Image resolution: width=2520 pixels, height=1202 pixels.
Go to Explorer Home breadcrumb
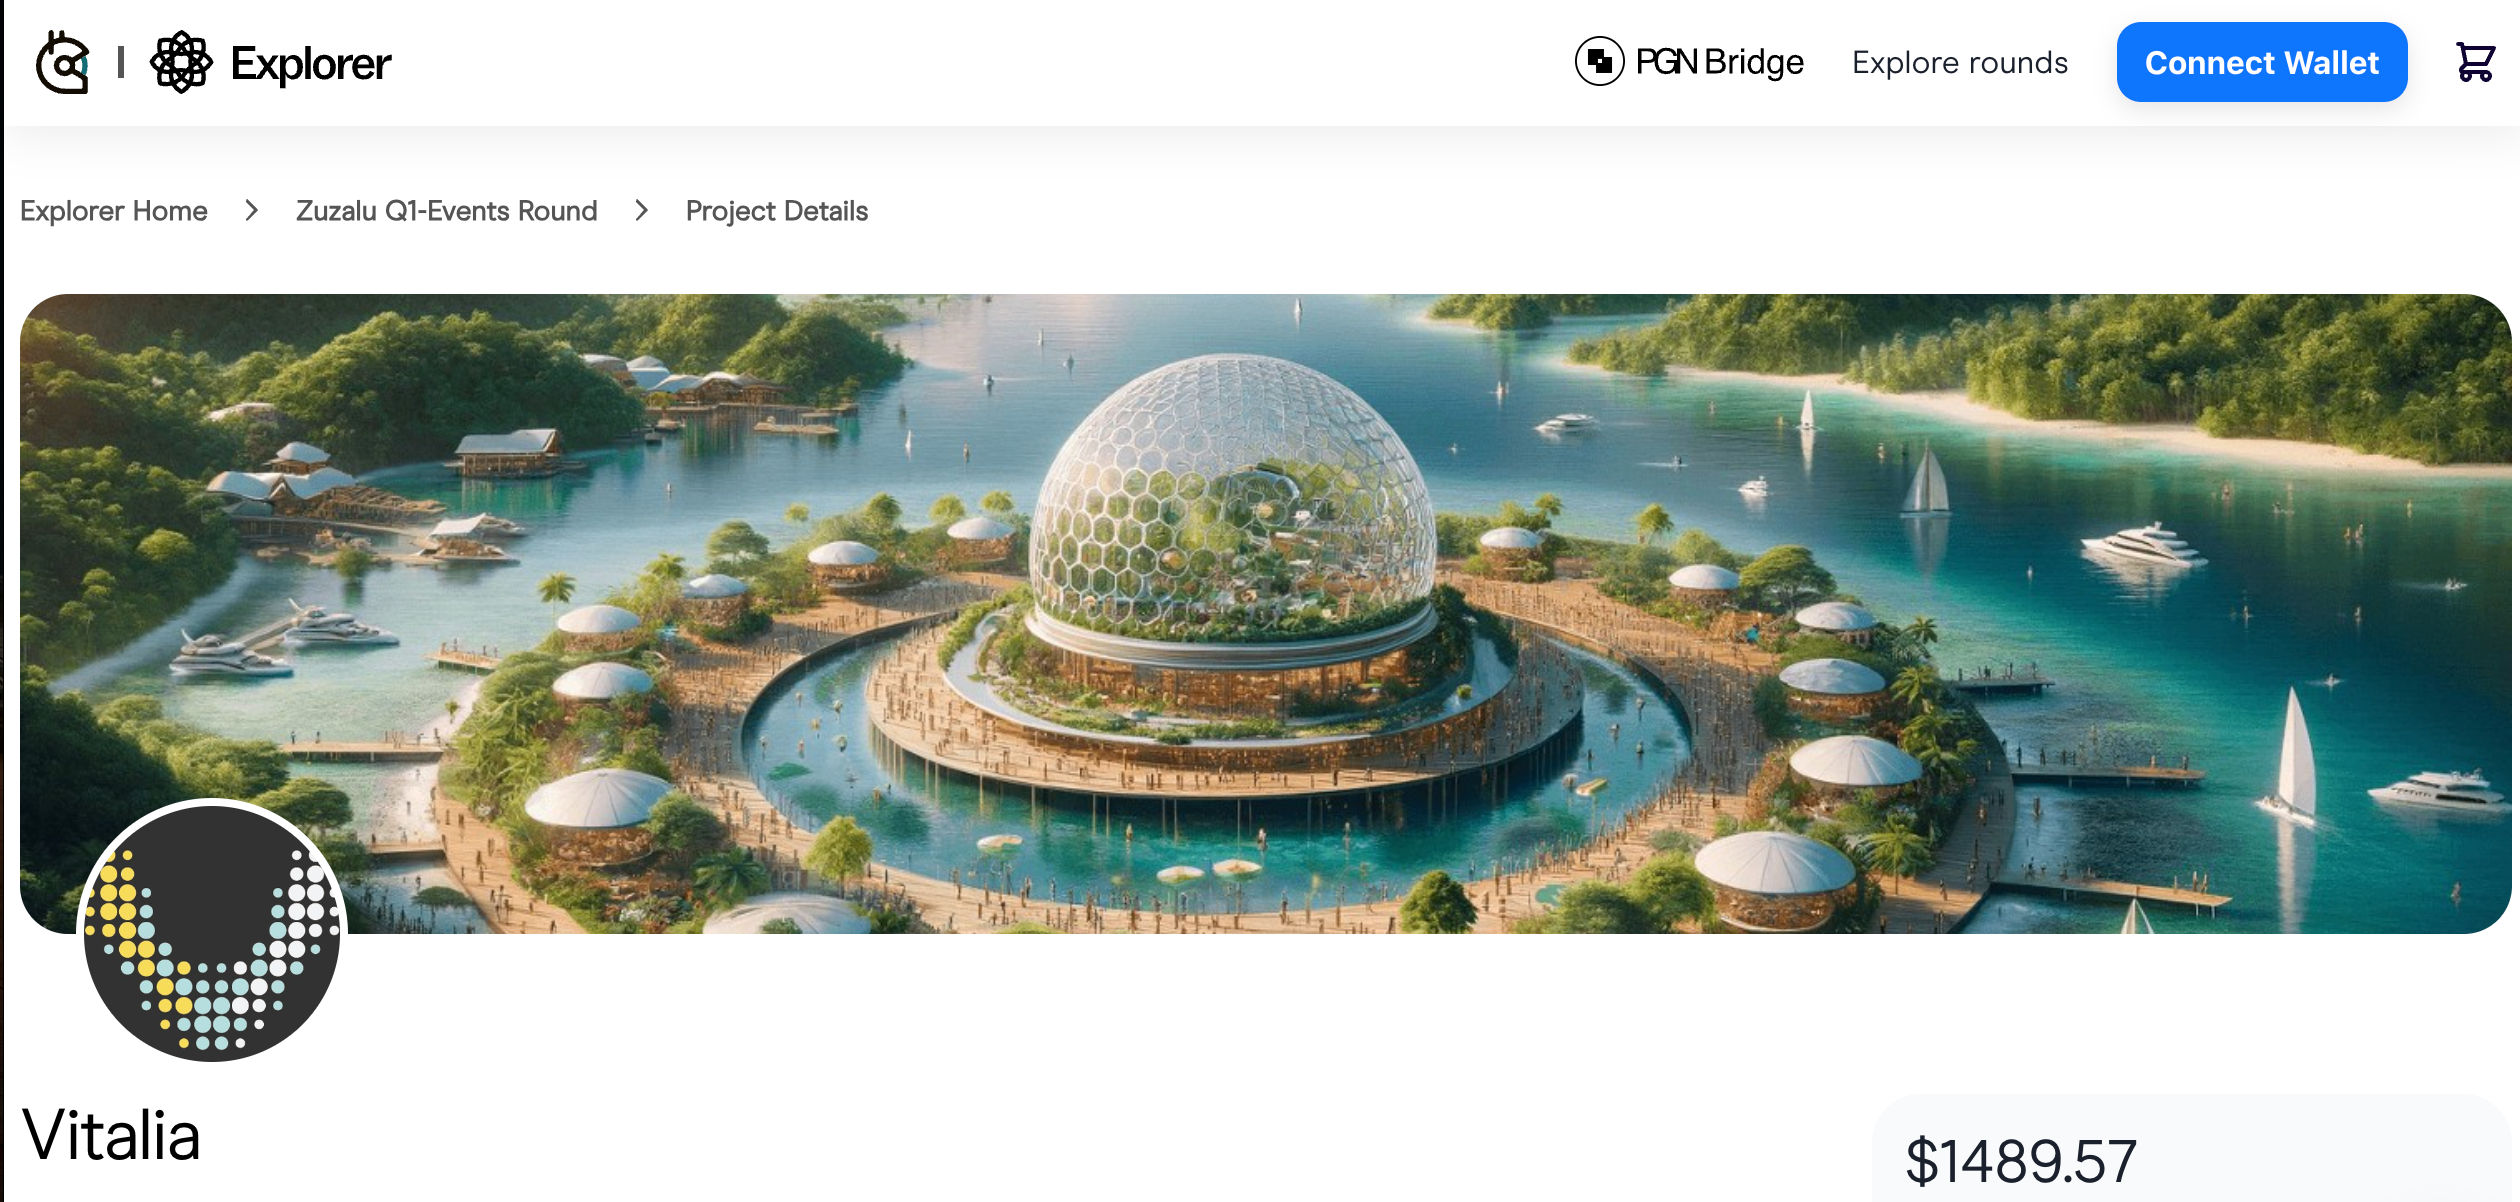coord(114,211)
